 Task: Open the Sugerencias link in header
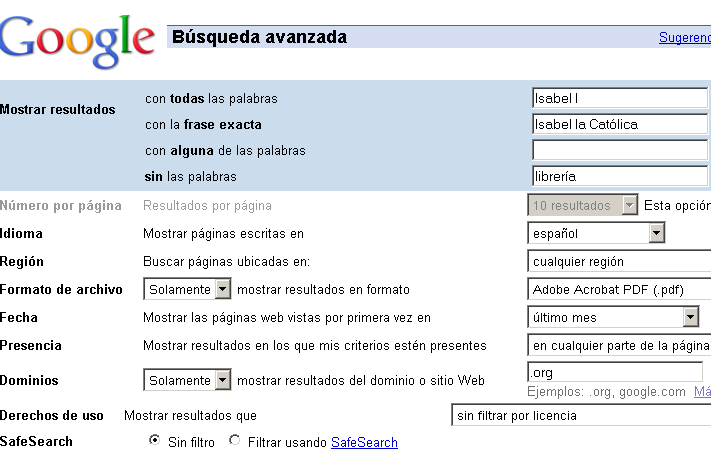[x=685, y=37]
